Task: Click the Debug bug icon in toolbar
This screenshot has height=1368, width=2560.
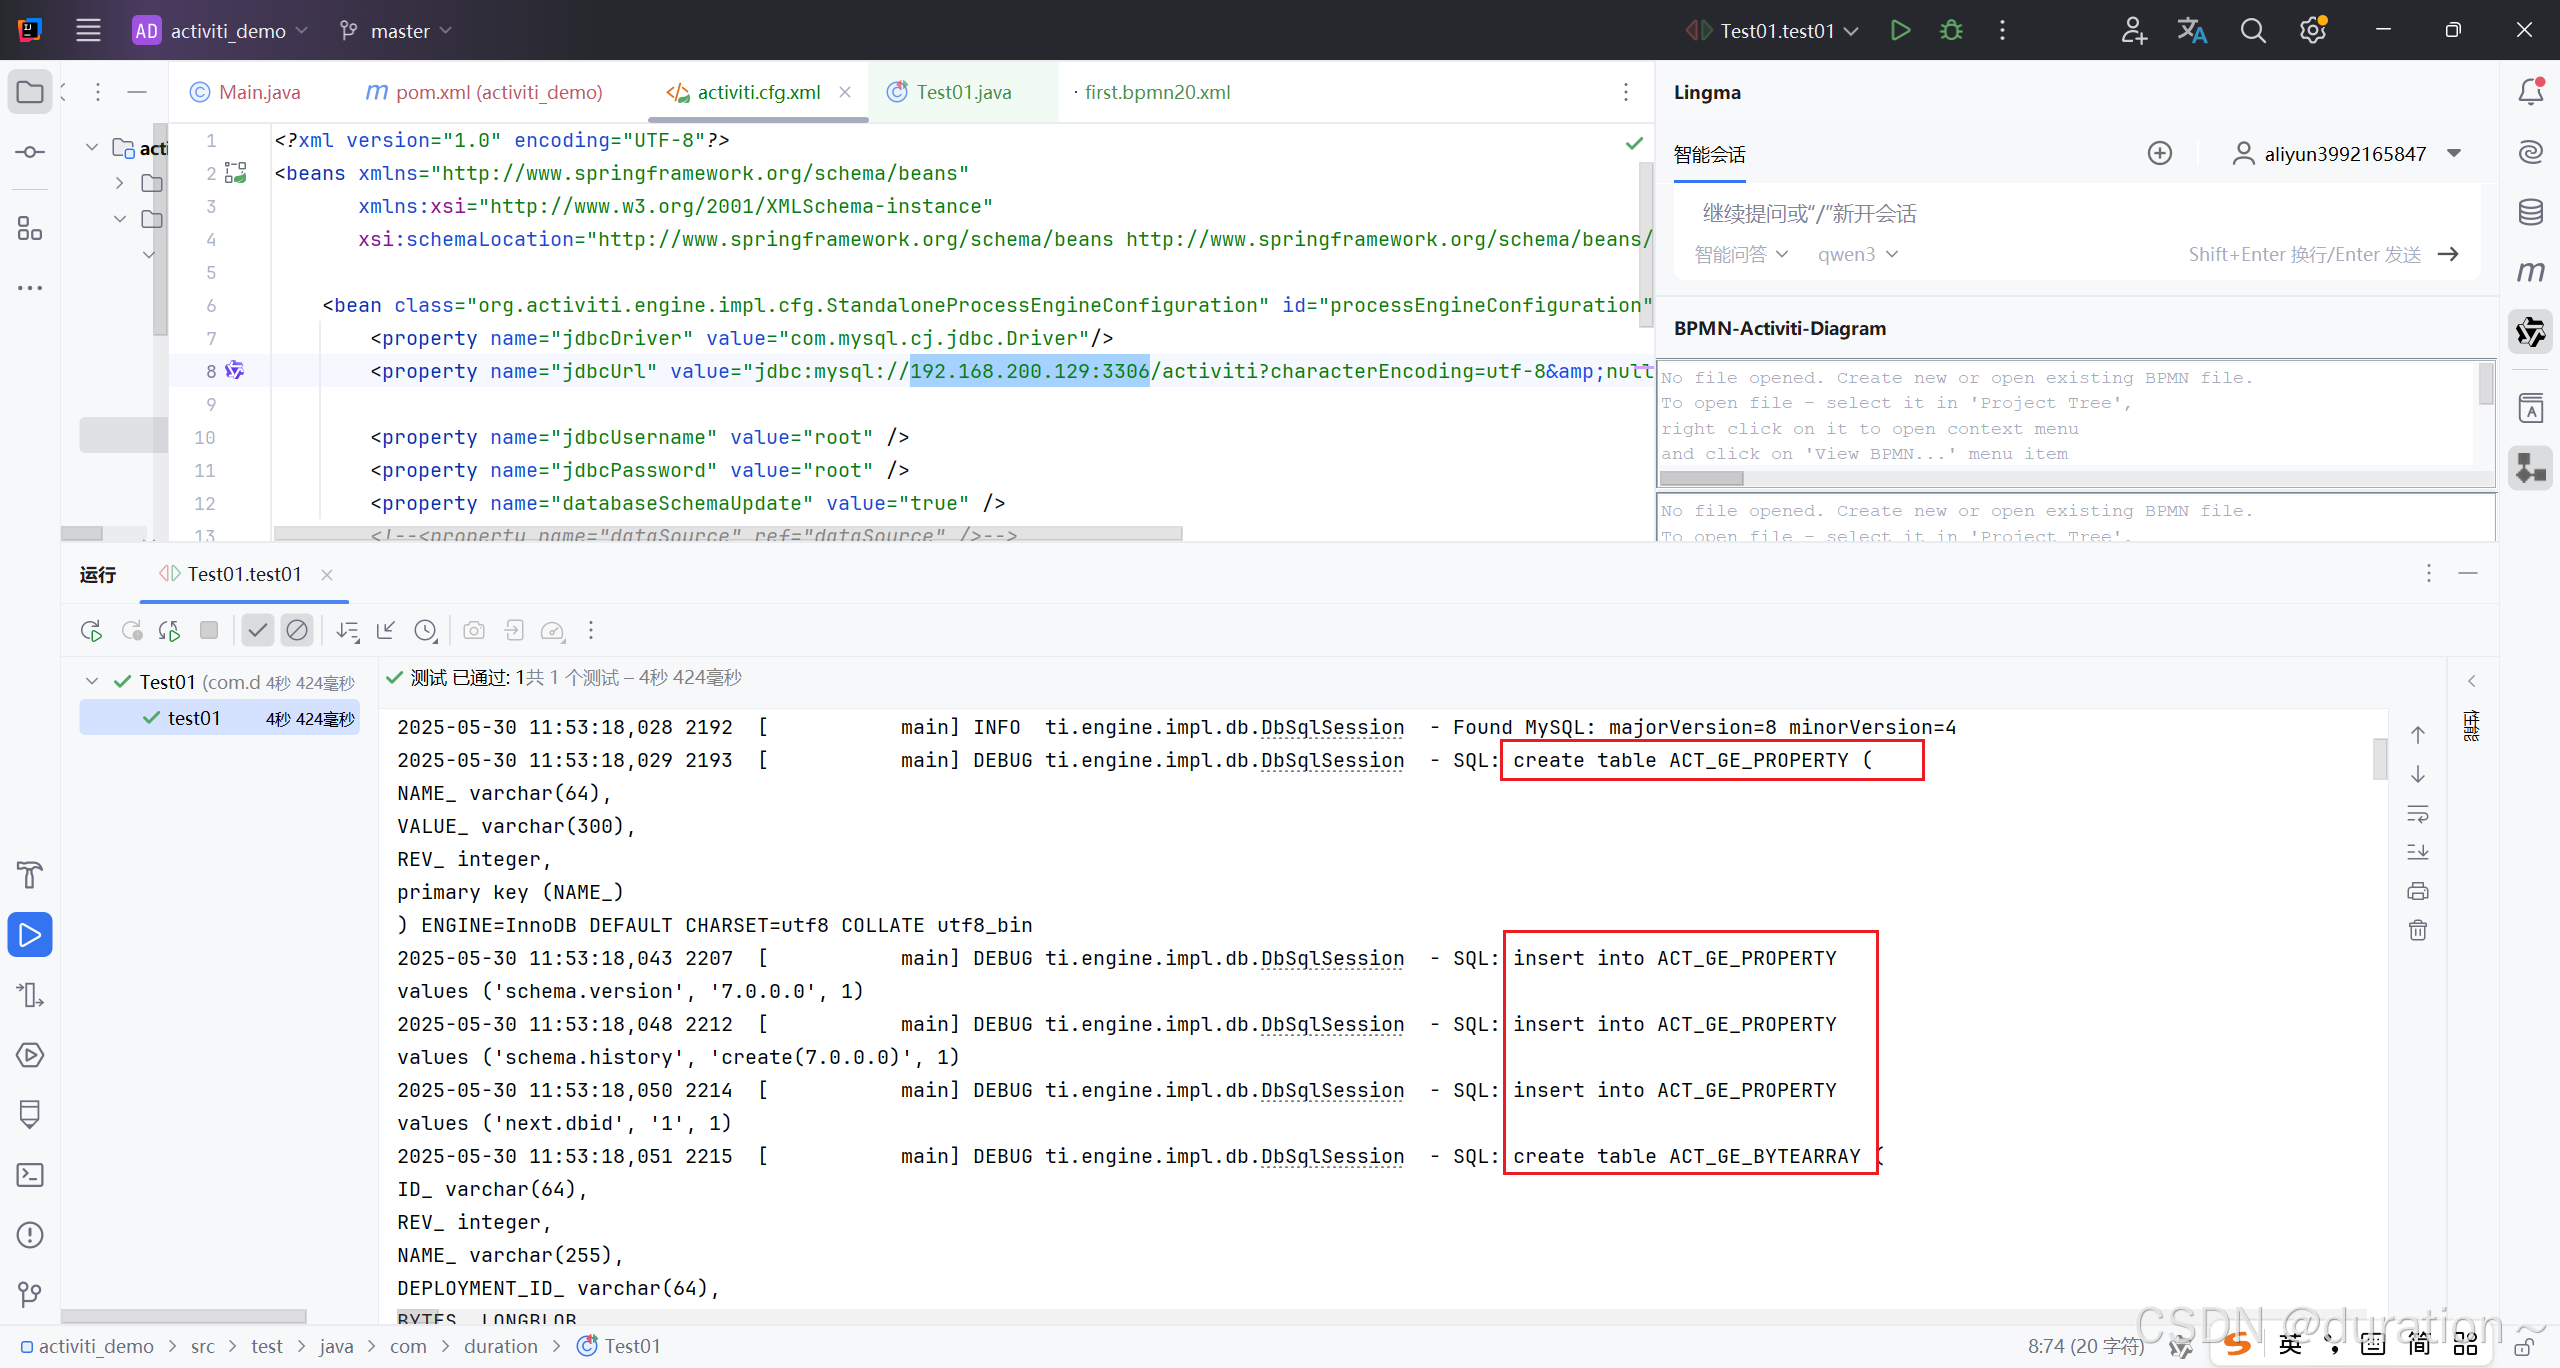Action: pos(1950,30)
